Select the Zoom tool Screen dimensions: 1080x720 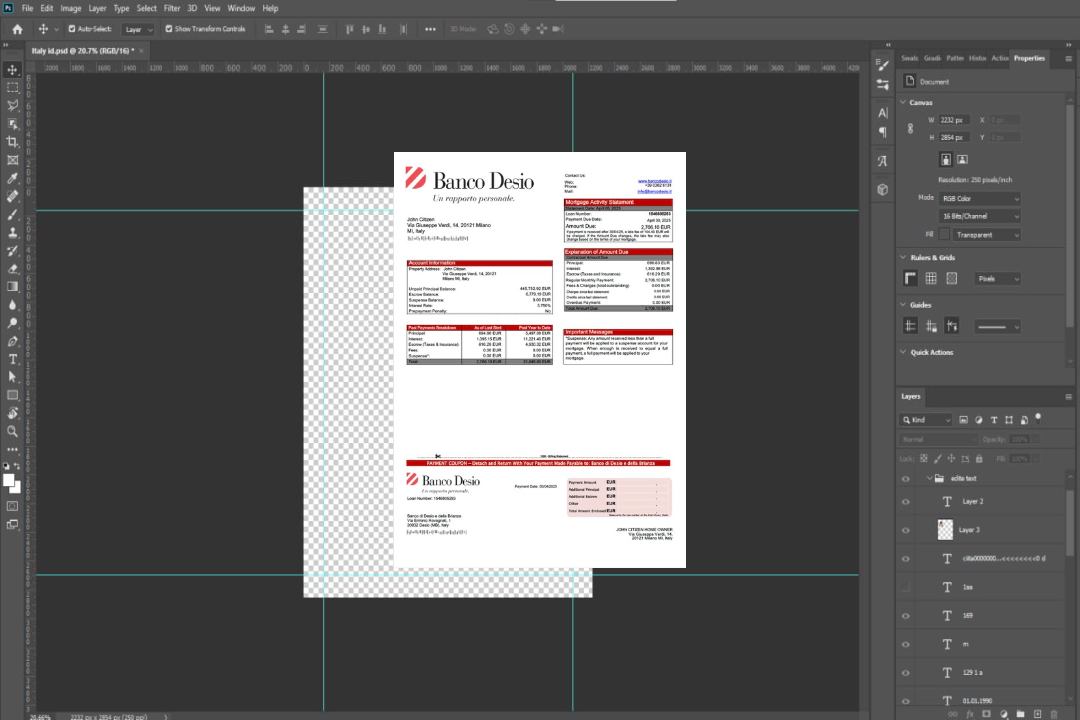pyautogui.click(x=13, y=431)
